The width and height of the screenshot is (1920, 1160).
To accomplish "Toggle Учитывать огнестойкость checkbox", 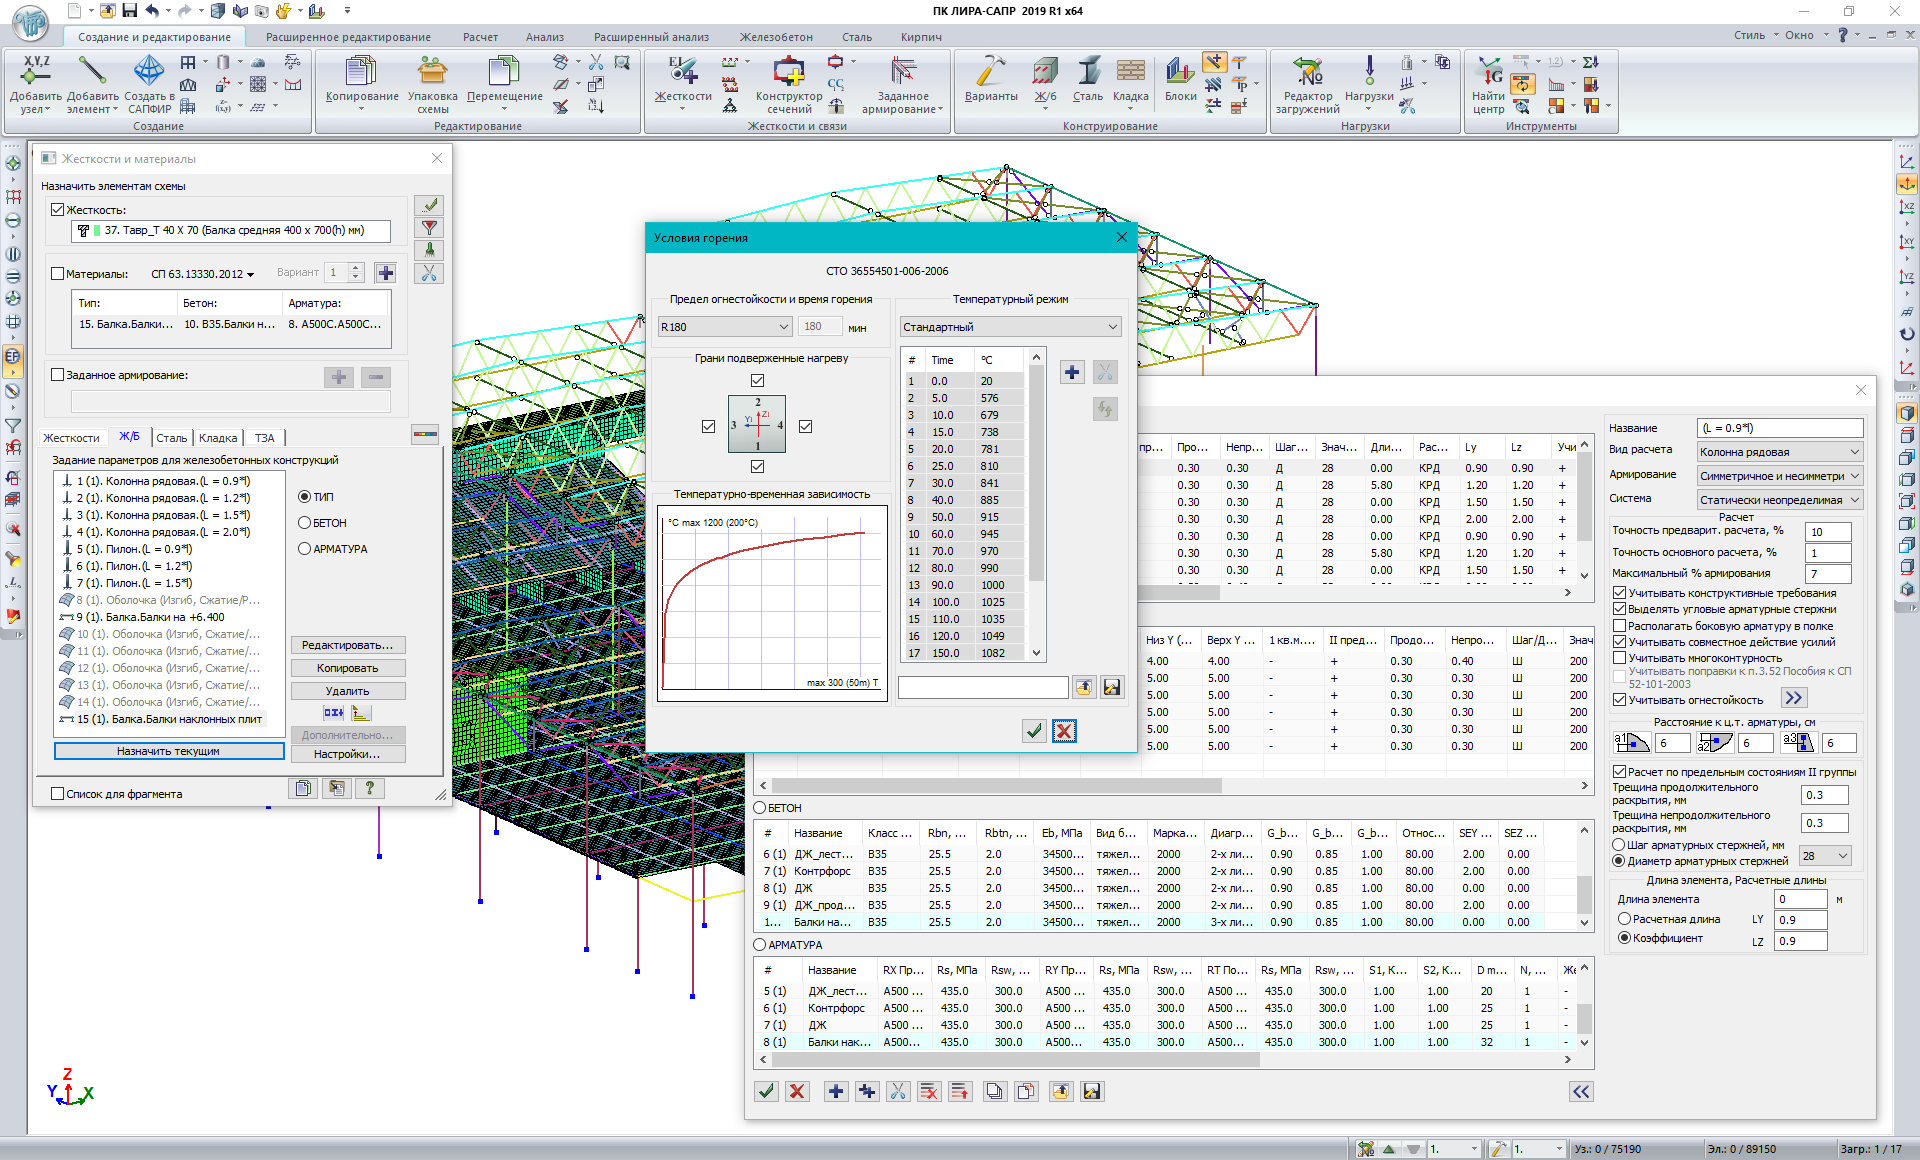I will [x=1619, y=700].
